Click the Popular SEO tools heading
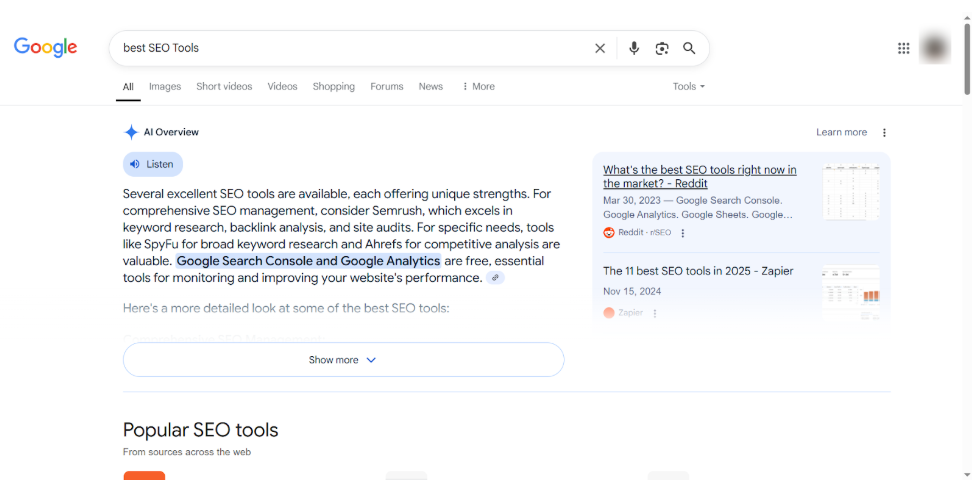This screenshot has height=480, width=972. 201,430
